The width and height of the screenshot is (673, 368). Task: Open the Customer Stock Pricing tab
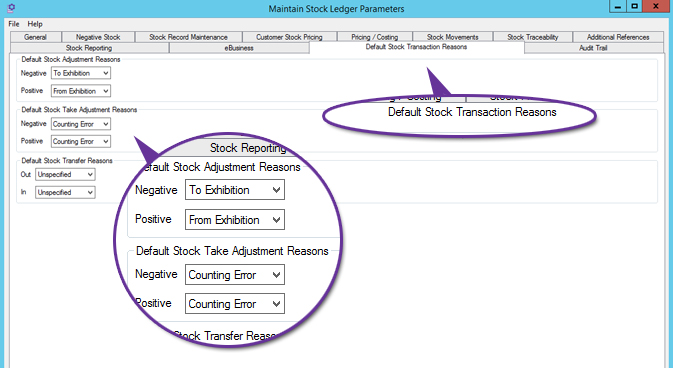(x=289, y=37)
